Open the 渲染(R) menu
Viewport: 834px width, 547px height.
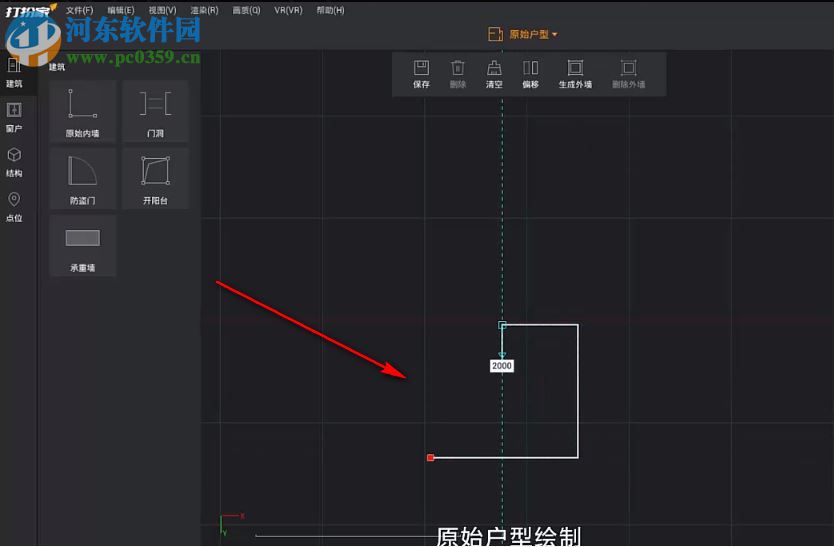pyautogui.click(x=204, y=10)
